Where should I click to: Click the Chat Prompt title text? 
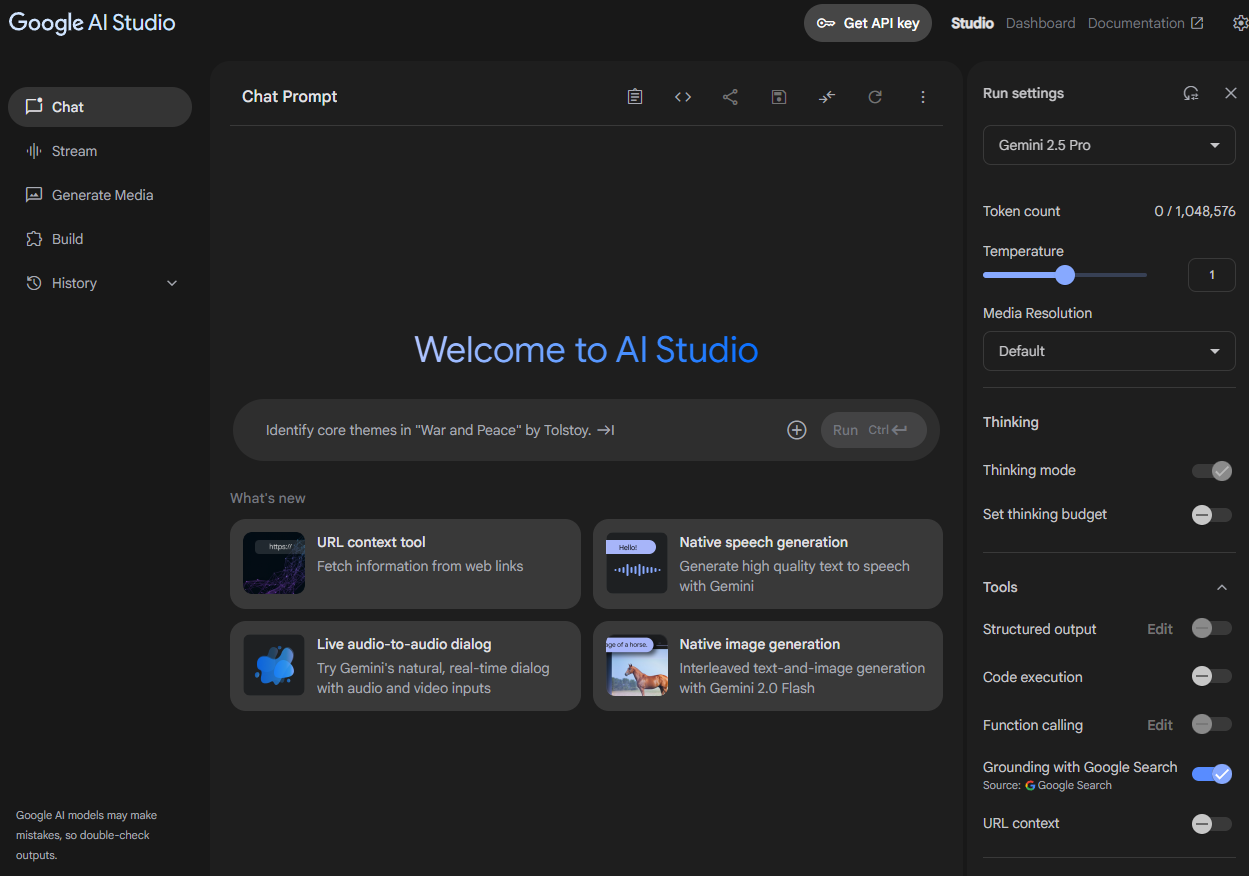[290, 97]
